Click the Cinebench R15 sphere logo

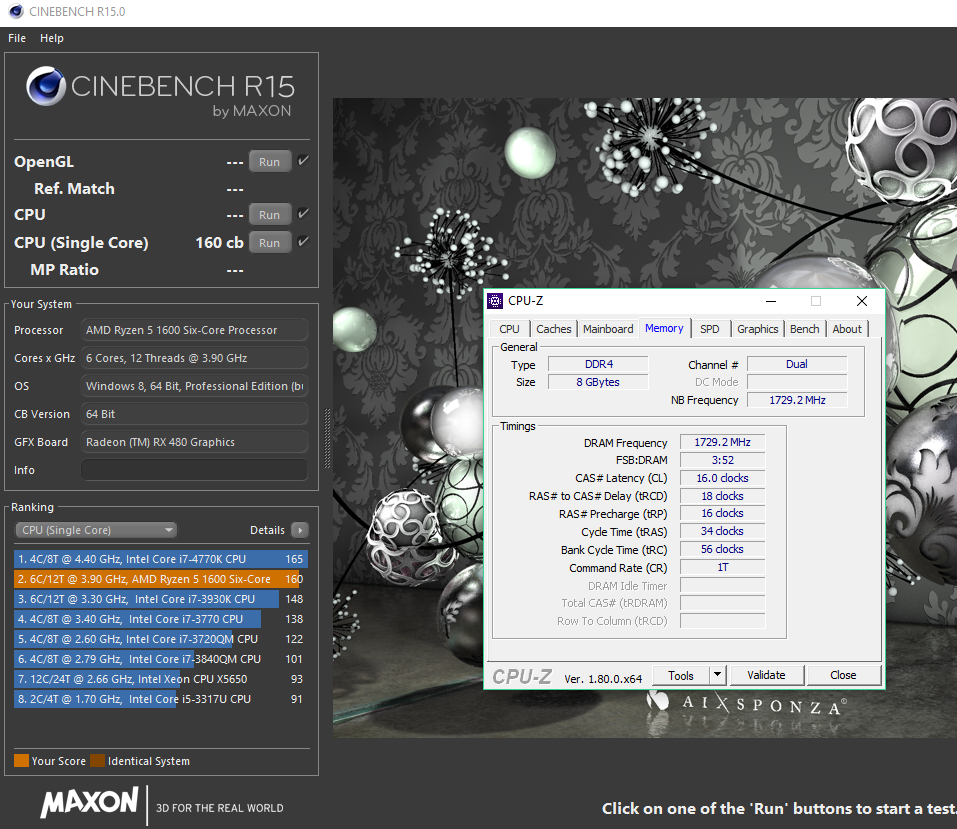46,87
